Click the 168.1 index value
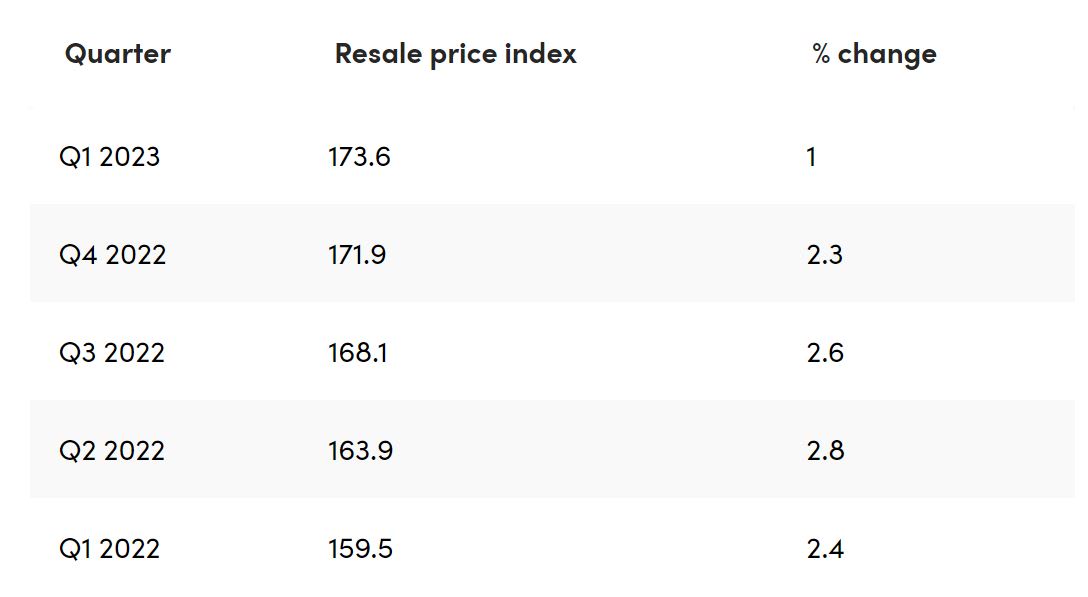The image size is (1088, 597). tap(358, 353)
